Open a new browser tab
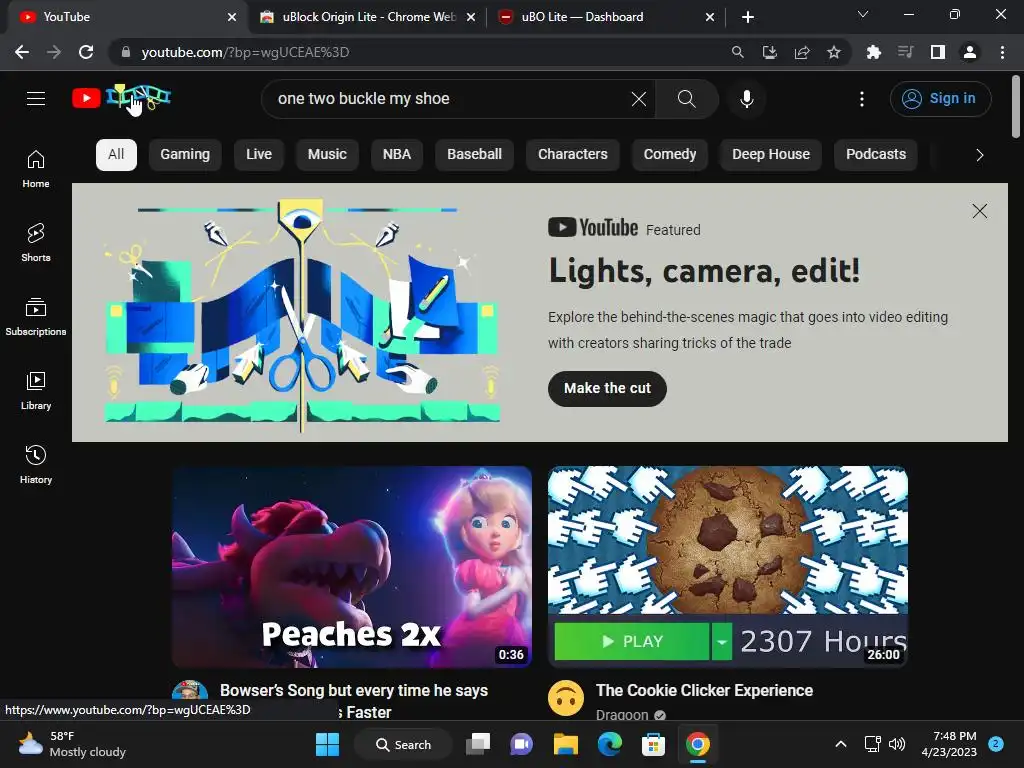1024x768 pixels. pyautogui.click(x=748, y=18)
